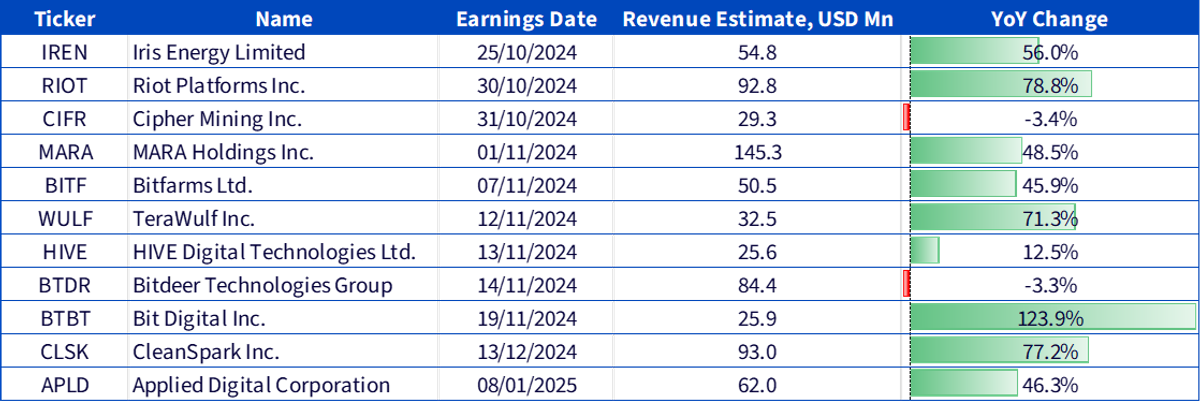Click revenue estimate value 50.5
The image size is (1200, 401).
[x=756, y=185]
